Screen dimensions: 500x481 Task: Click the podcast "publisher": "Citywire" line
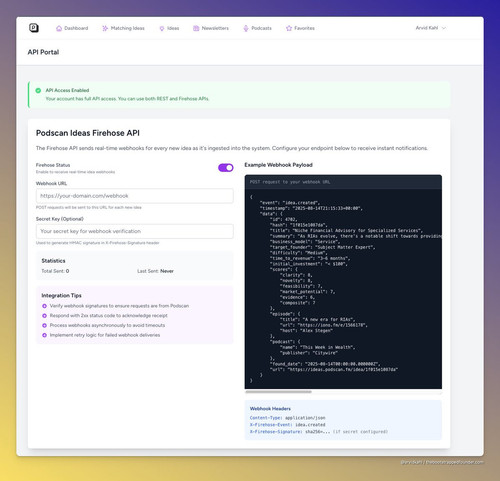coord(309,353)
